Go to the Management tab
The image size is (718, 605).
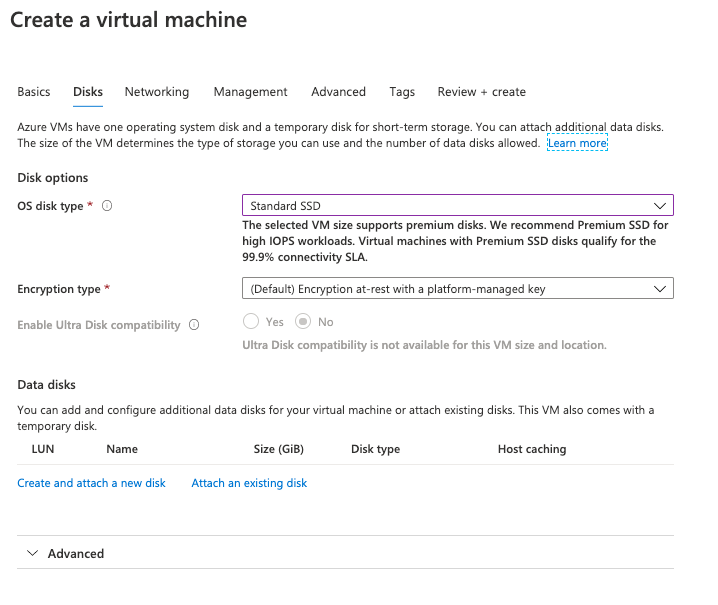tap(250, 92)
